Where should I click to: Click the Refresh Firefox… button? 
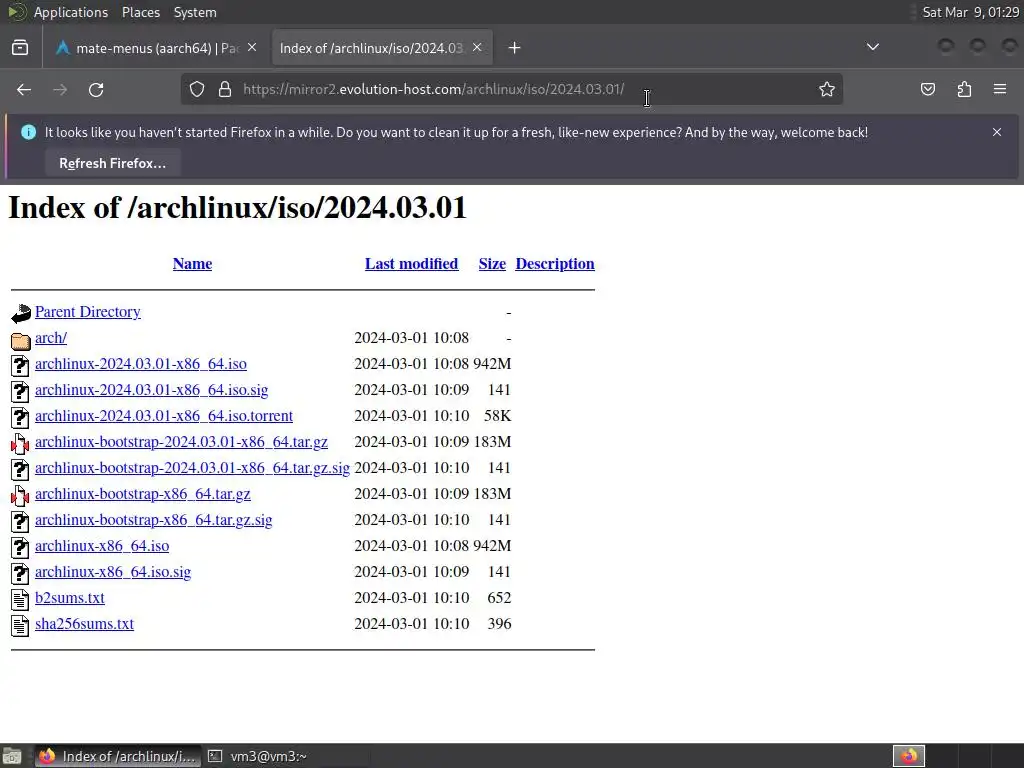tap(112, 163)
